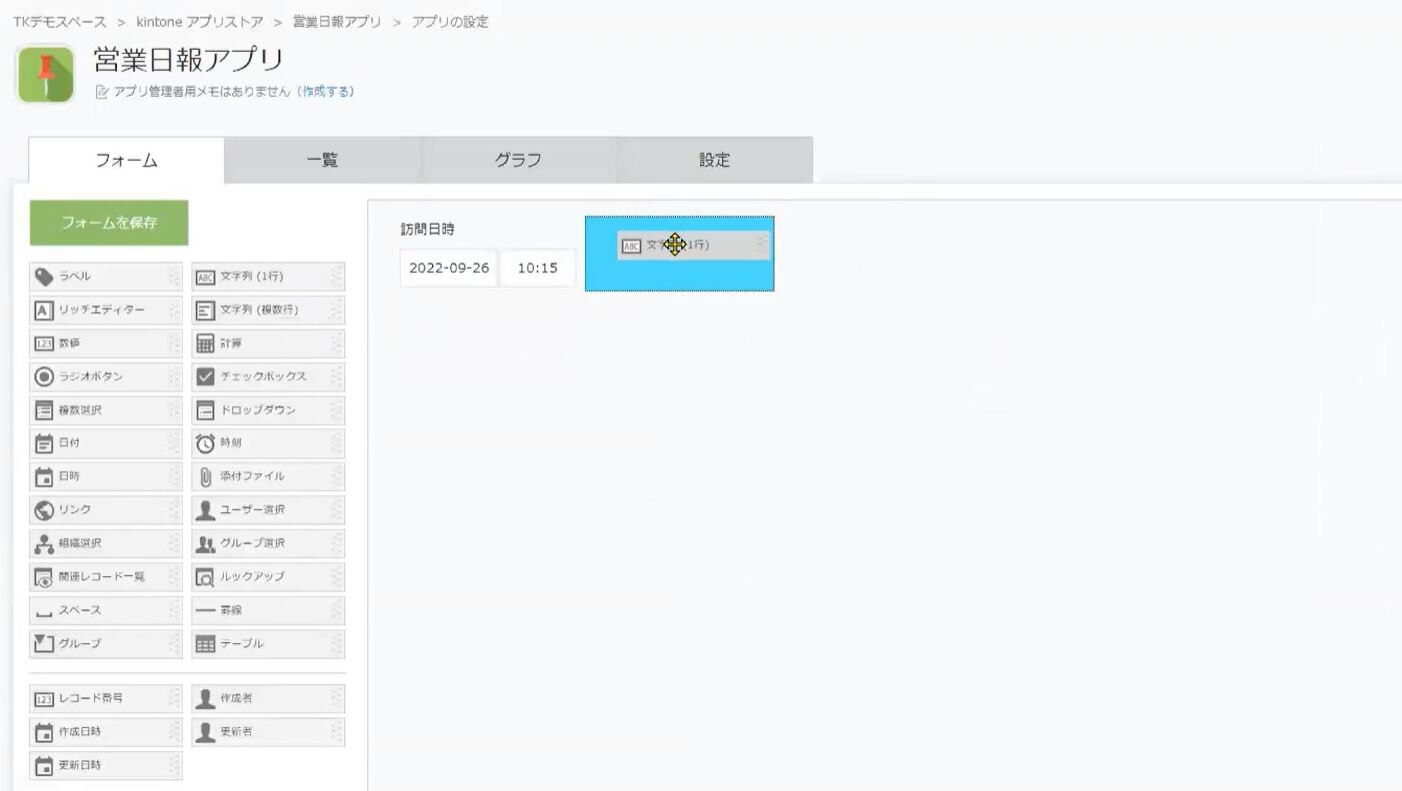Pick the リンク globe icon field
The height and width of the screenshot is (791, 1402).
tap(44, 510)
